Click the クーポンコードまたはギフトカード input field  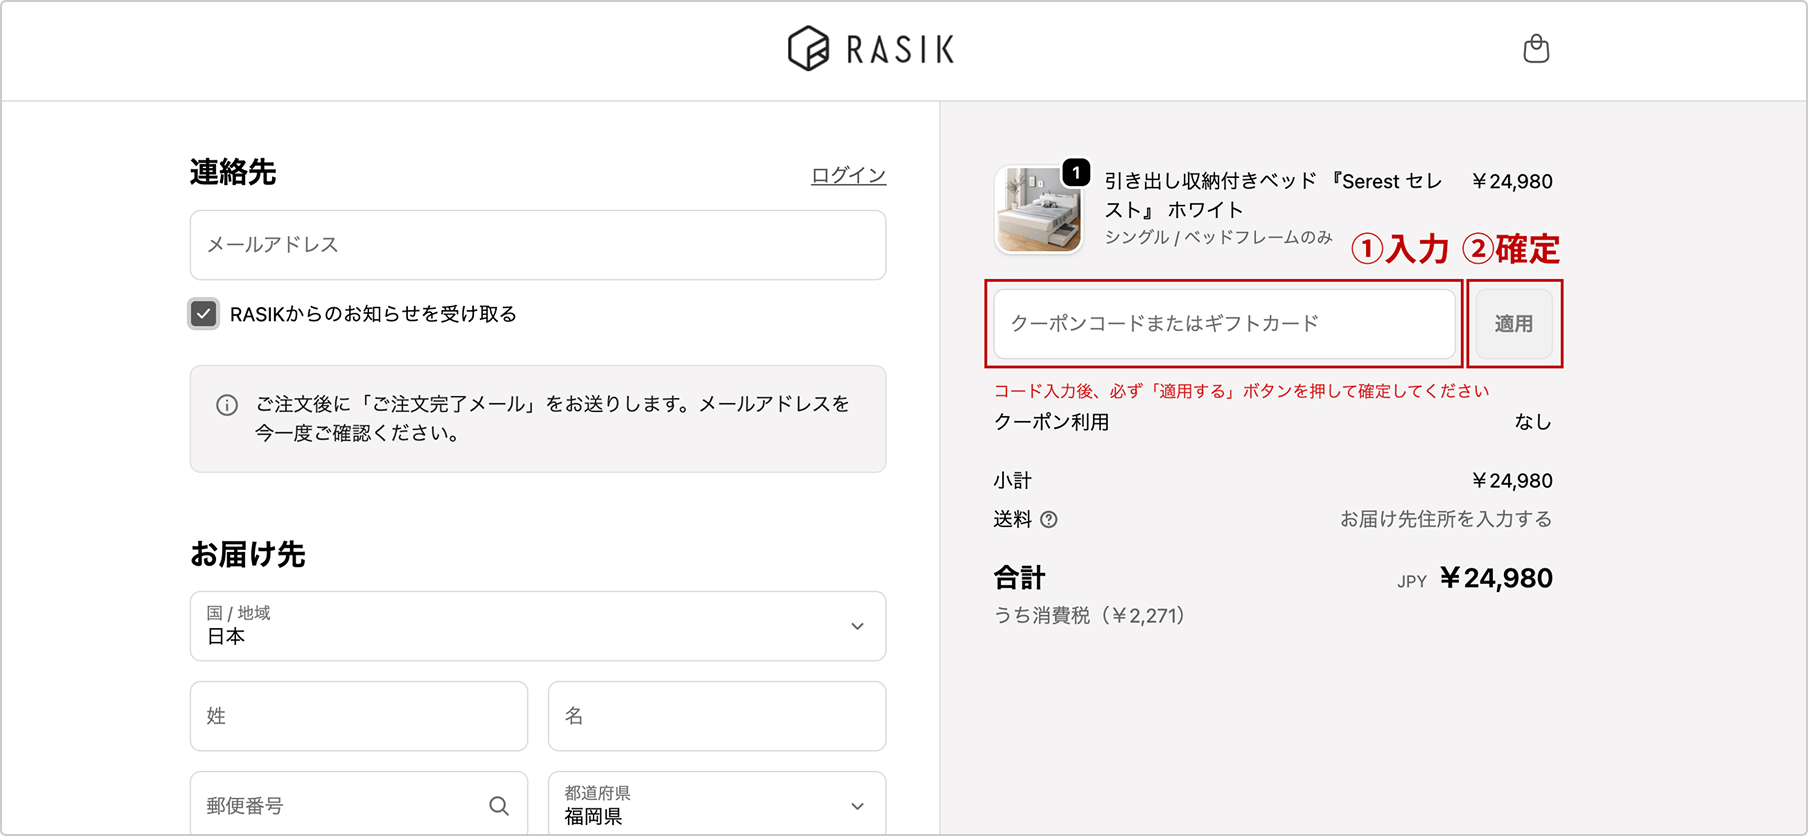pos(1225,324)
